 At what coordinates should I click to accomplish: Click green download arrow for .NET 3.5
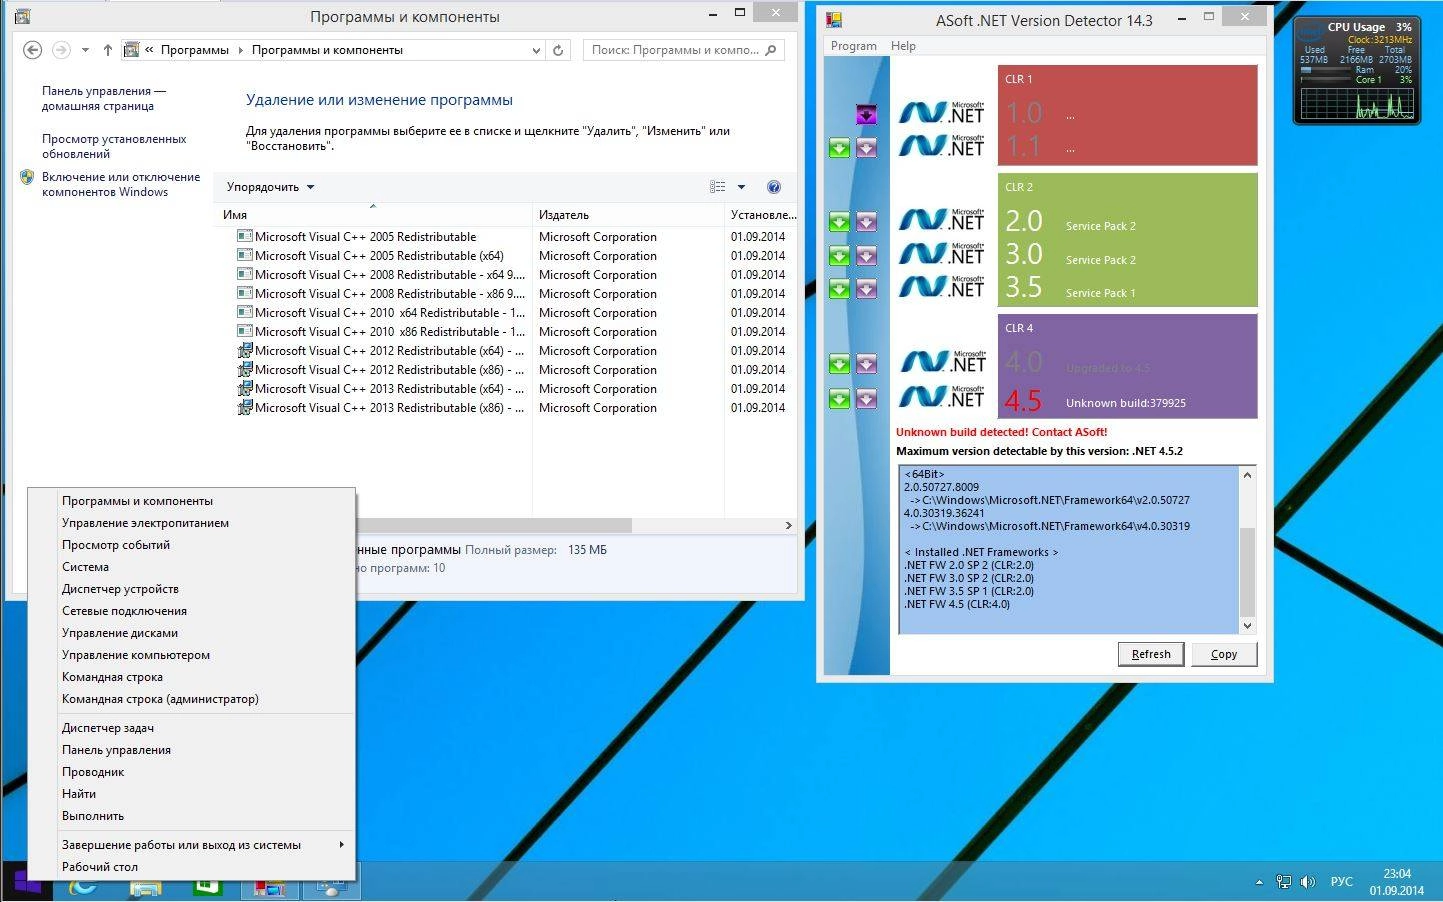click(x=839, y=289)
